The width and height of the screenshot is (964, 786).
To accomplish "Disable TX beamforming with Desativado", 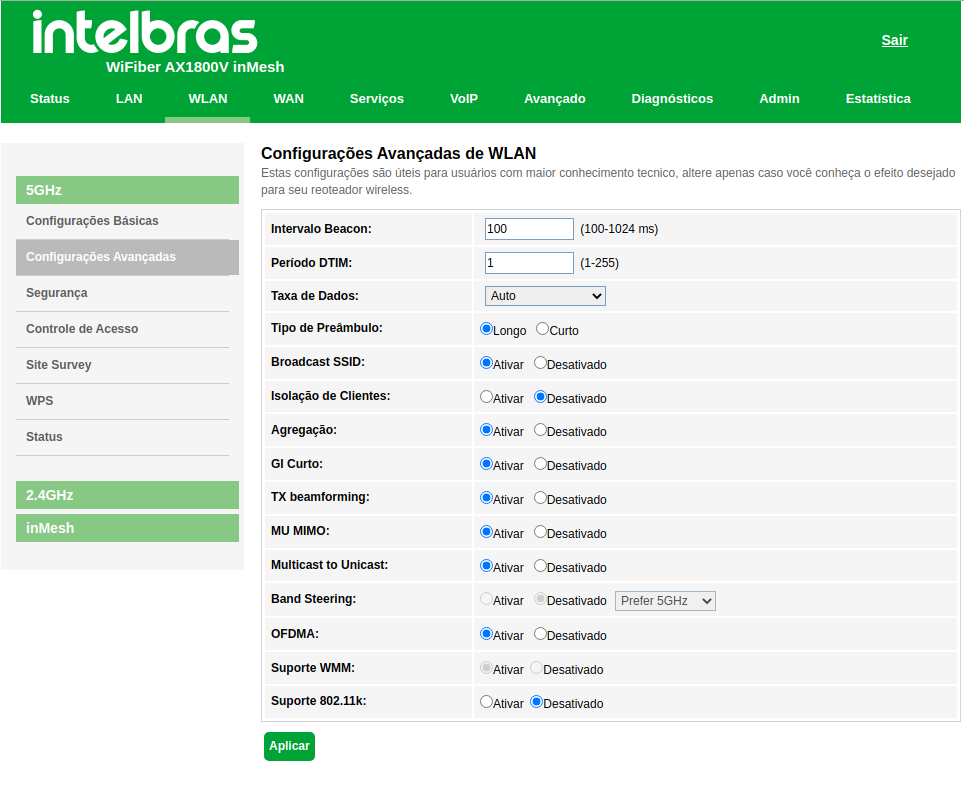I will [x=540, y=498].
